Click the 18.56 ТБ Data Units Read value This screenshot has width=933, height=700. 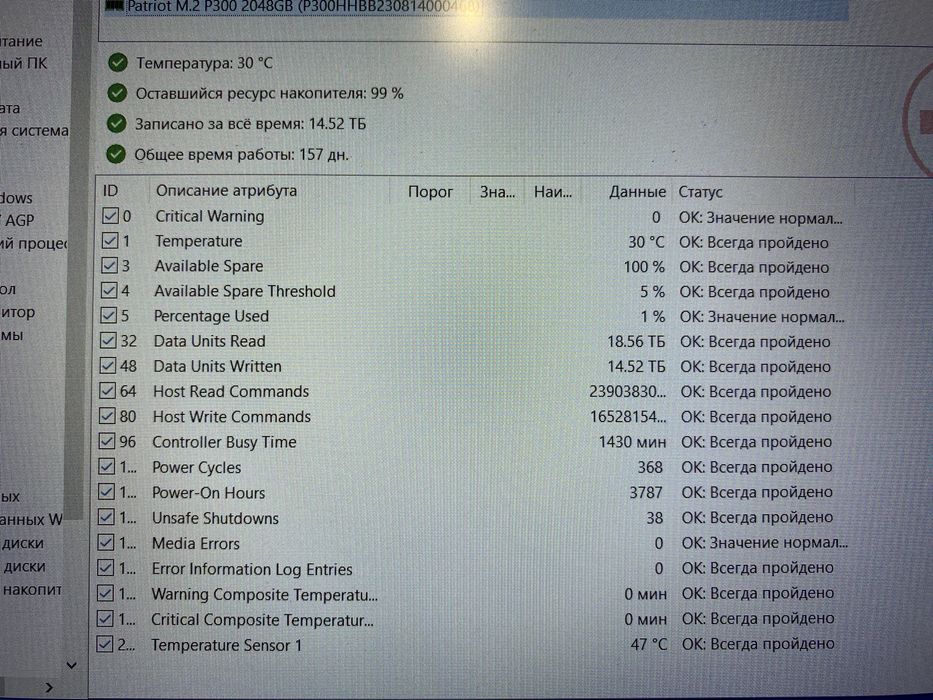click(x=635, y=342)
